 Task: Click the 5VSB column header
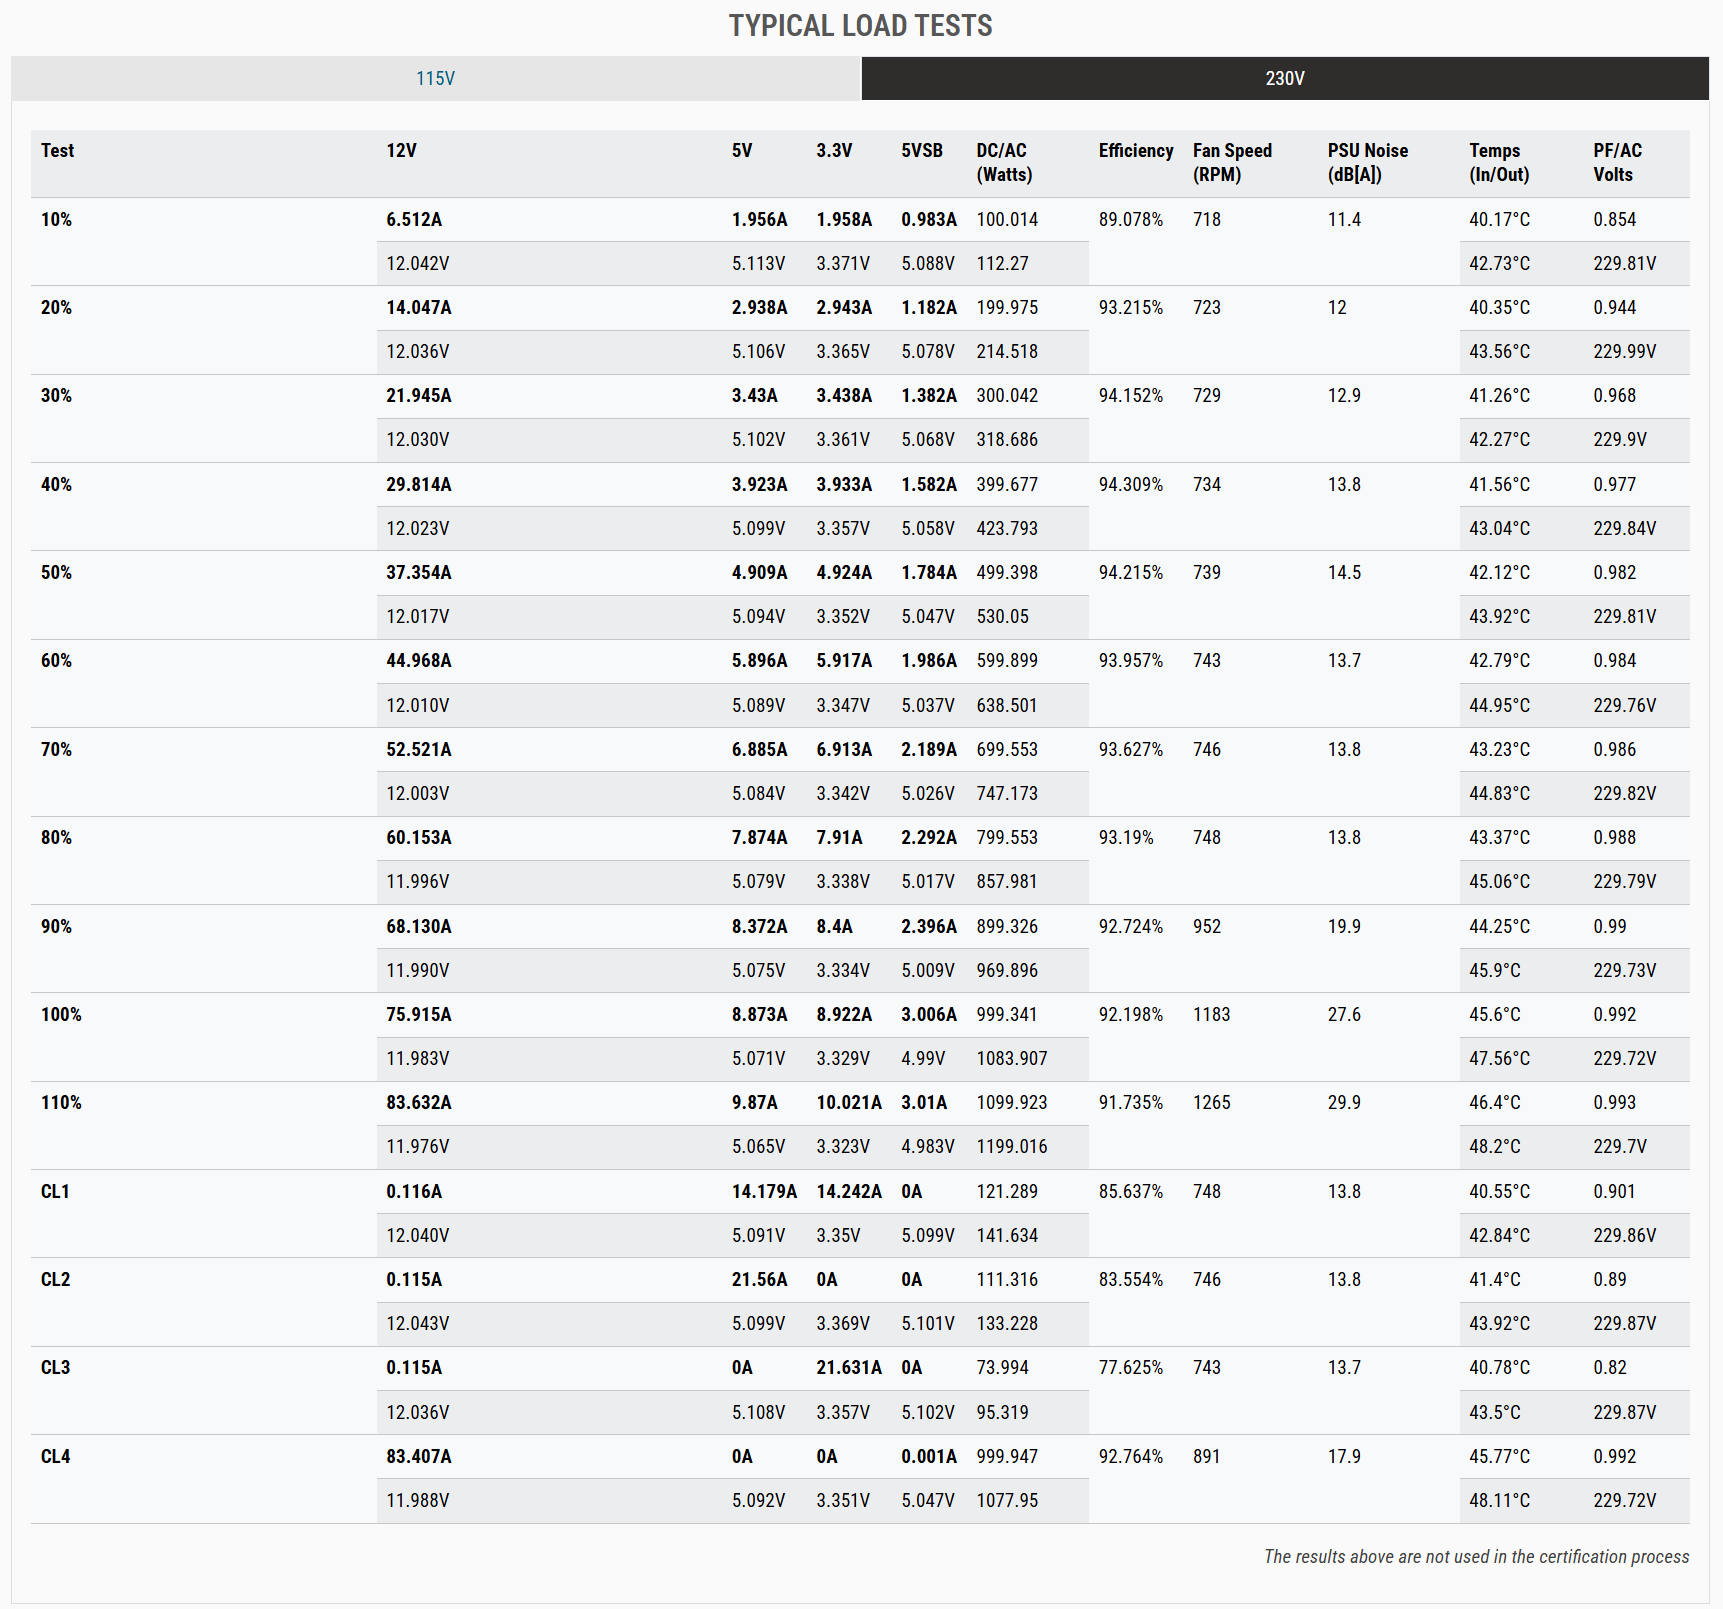921,151
